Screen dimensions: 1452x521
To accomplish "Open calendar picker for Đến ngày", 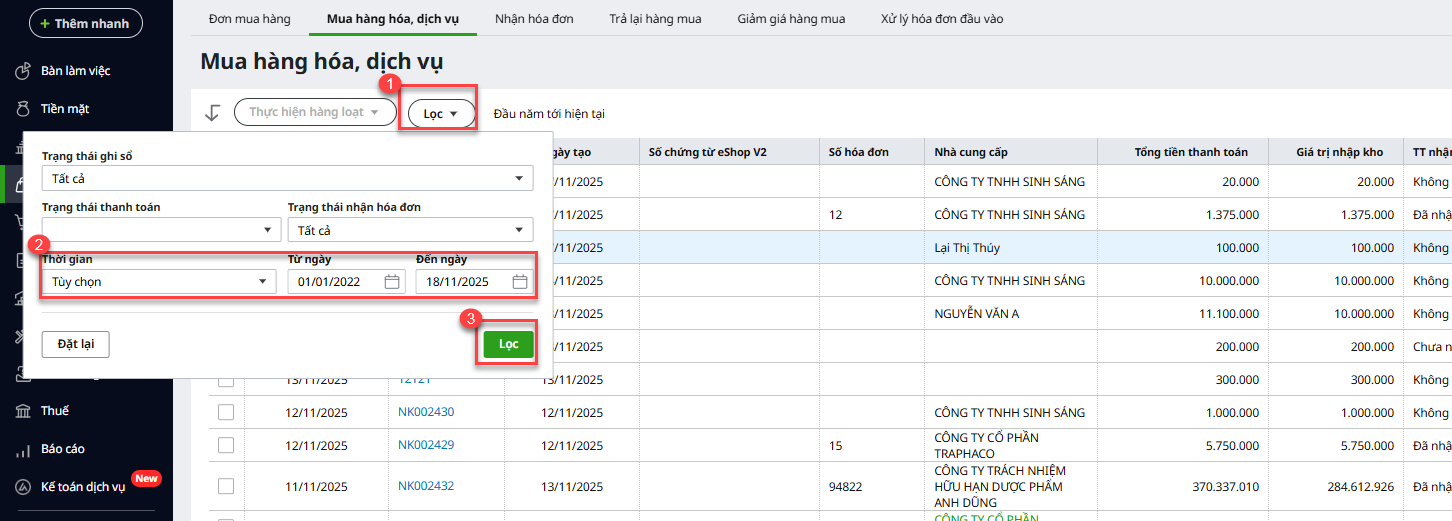I will click(520, 282).
